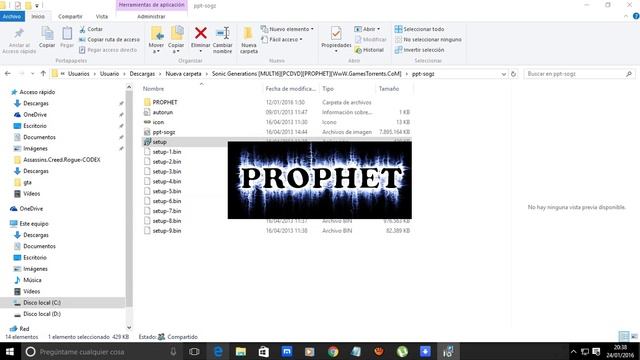Click the Historial ribbon button
This screenshot has width=640, height=360.
coord(369,50)
